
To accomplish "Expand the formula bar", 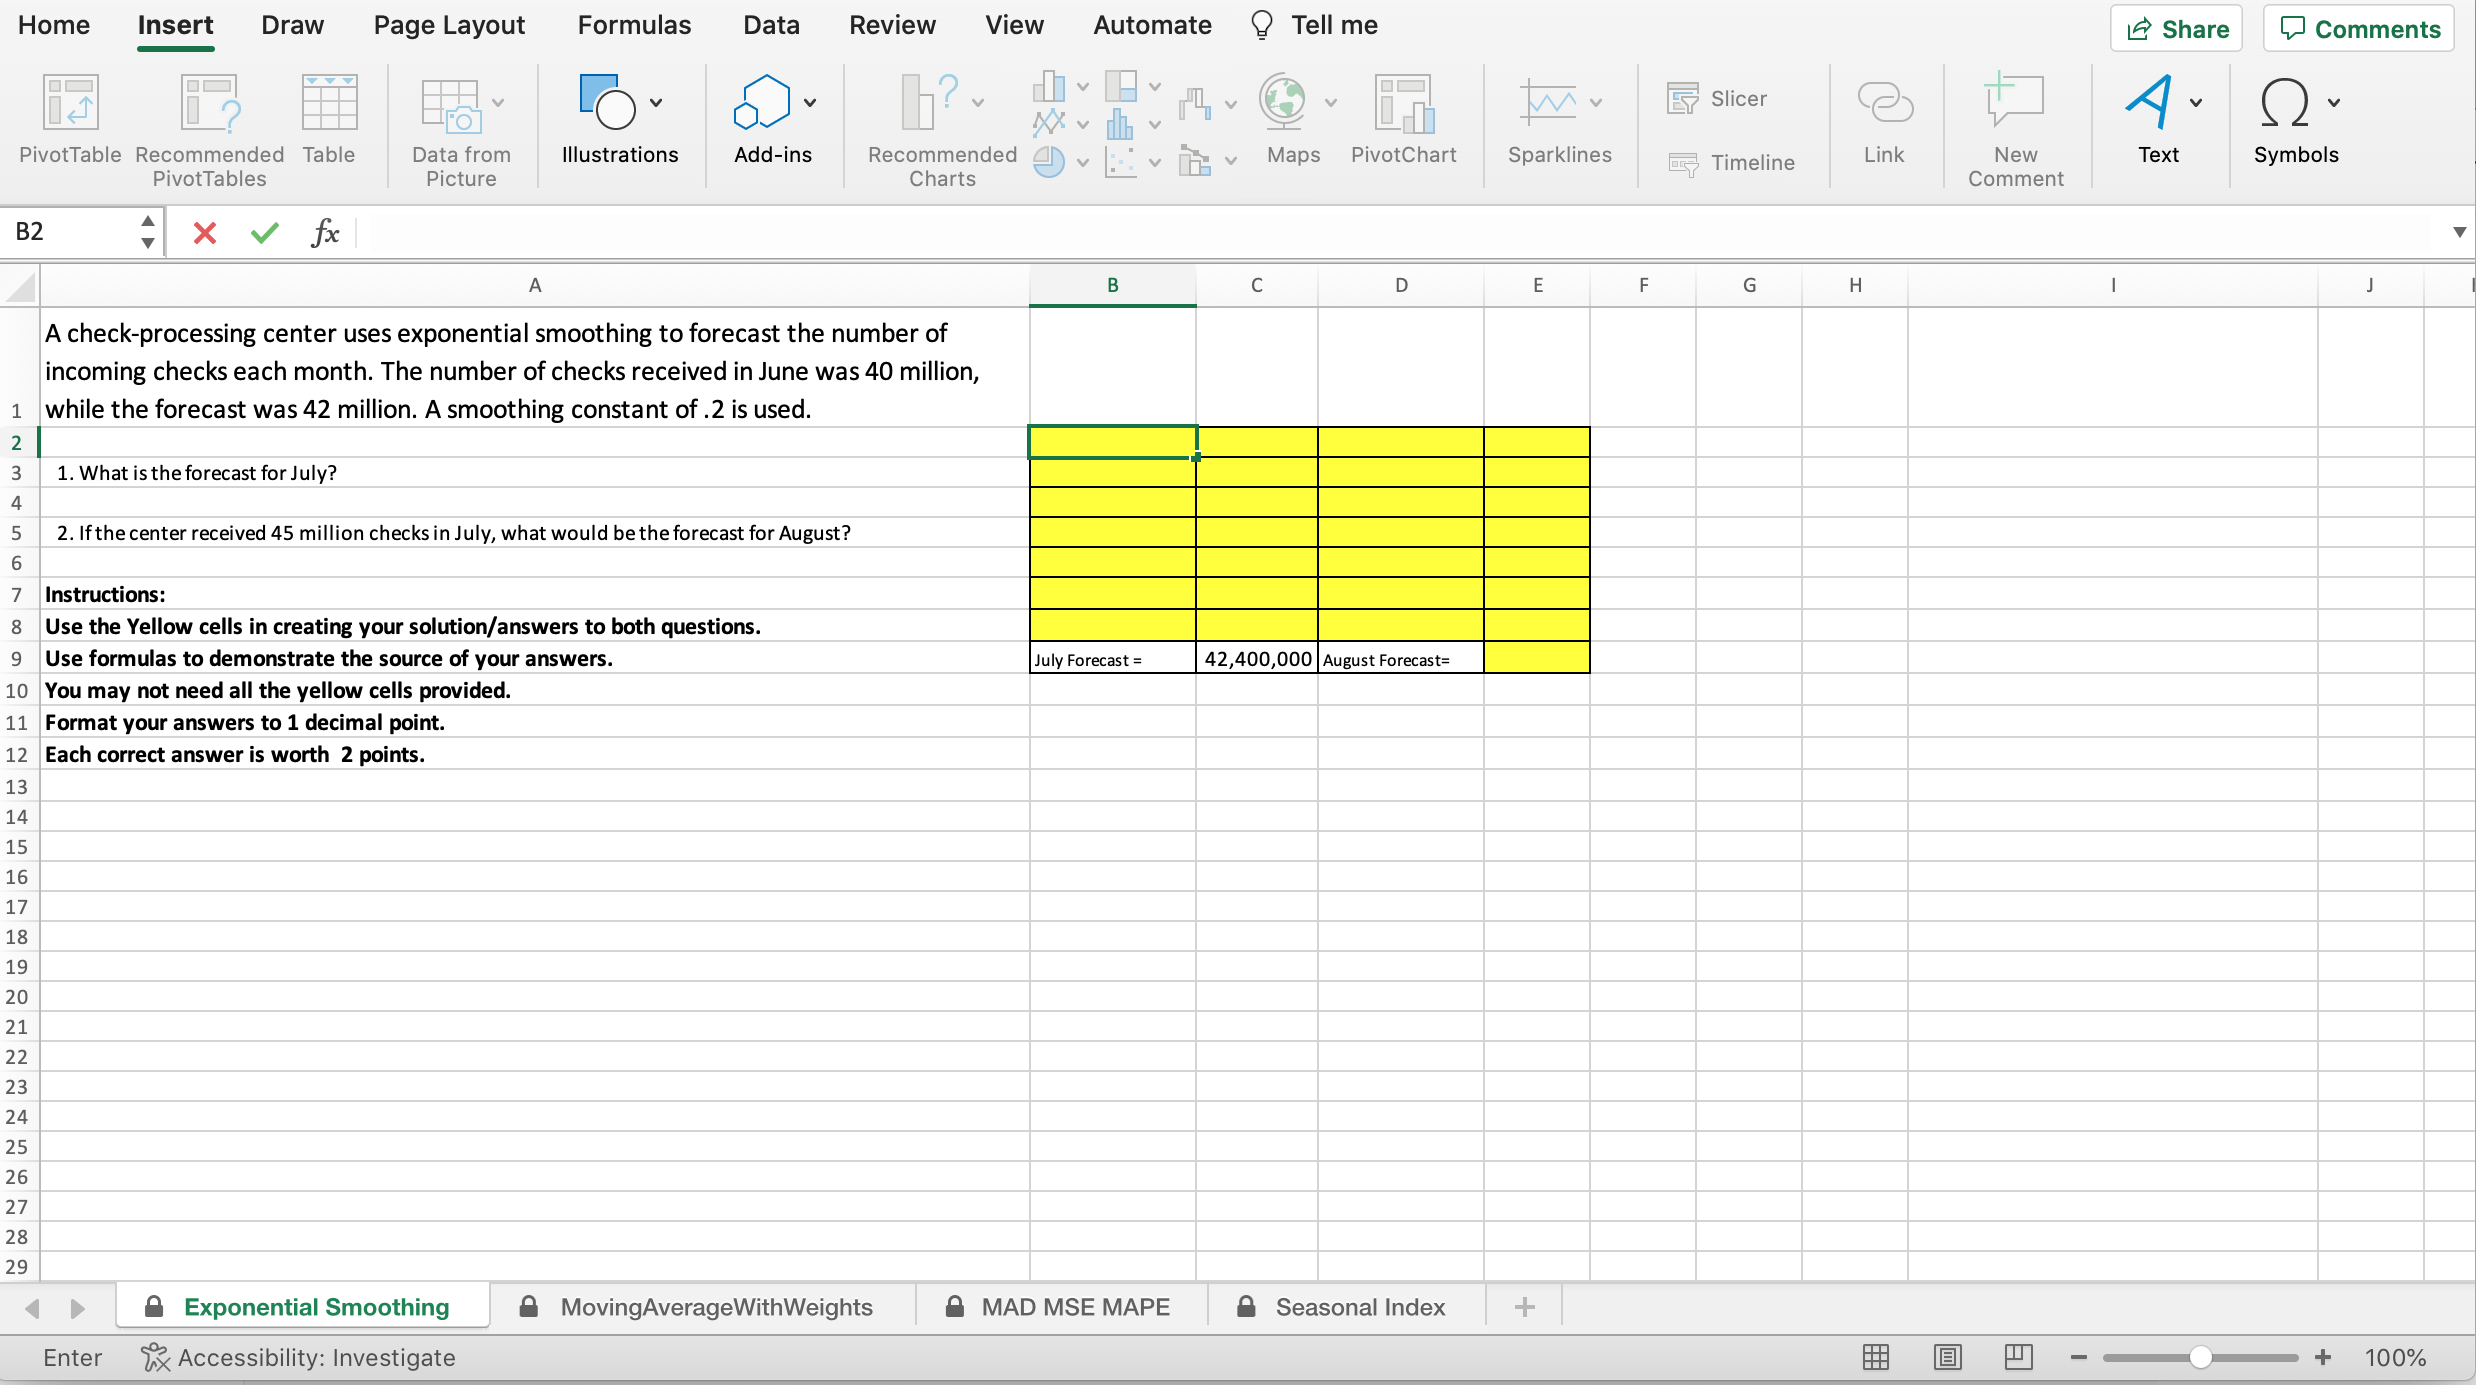I will tap(2460, 232).
